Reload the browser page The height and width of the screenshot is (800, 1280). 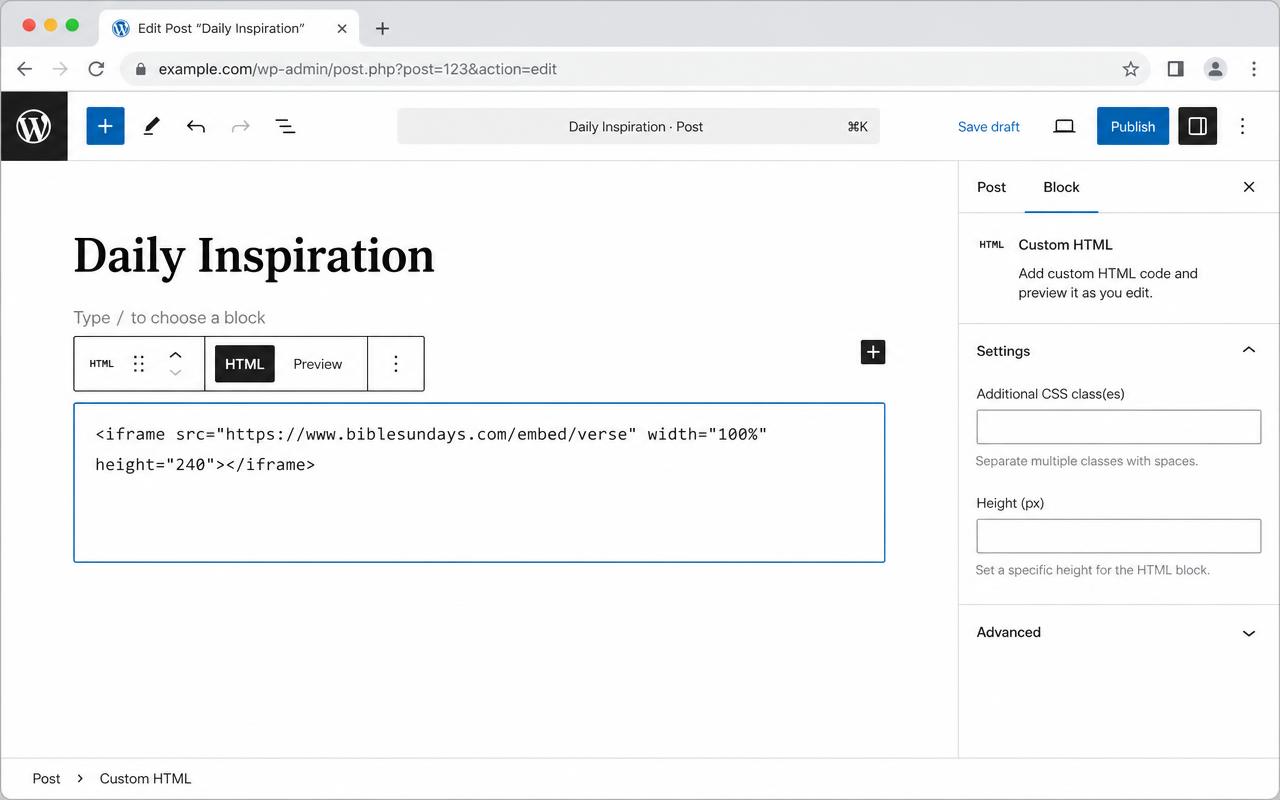96,69
